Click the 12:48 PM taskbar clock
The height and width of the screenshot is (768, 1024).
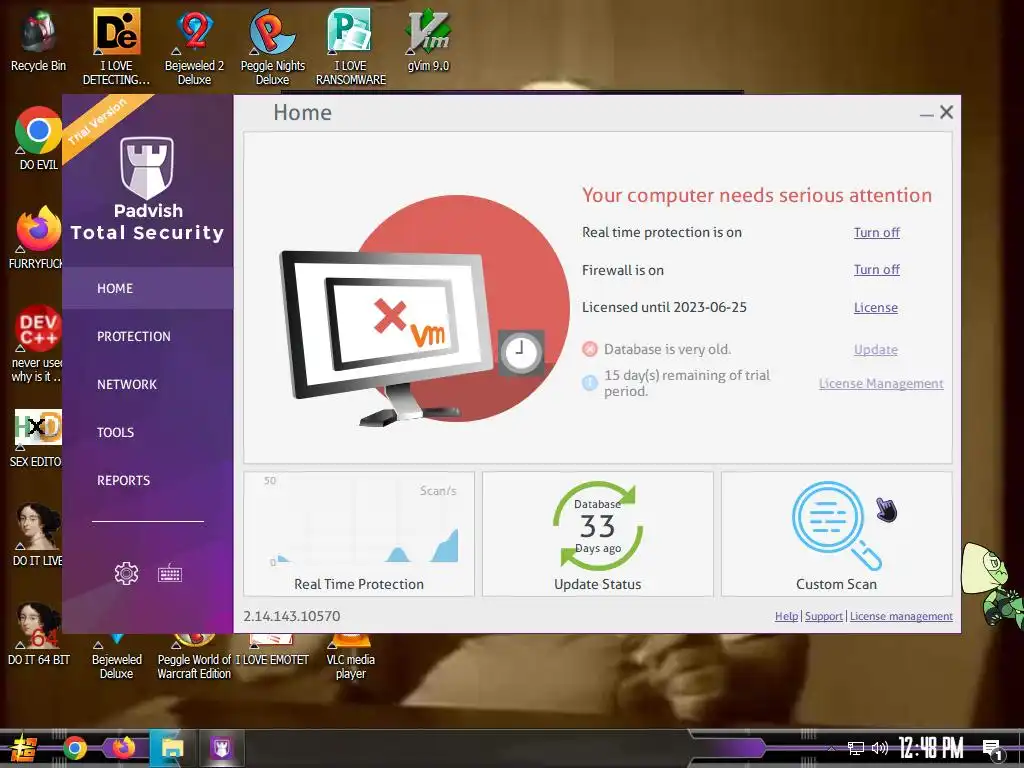pos(931,748)
